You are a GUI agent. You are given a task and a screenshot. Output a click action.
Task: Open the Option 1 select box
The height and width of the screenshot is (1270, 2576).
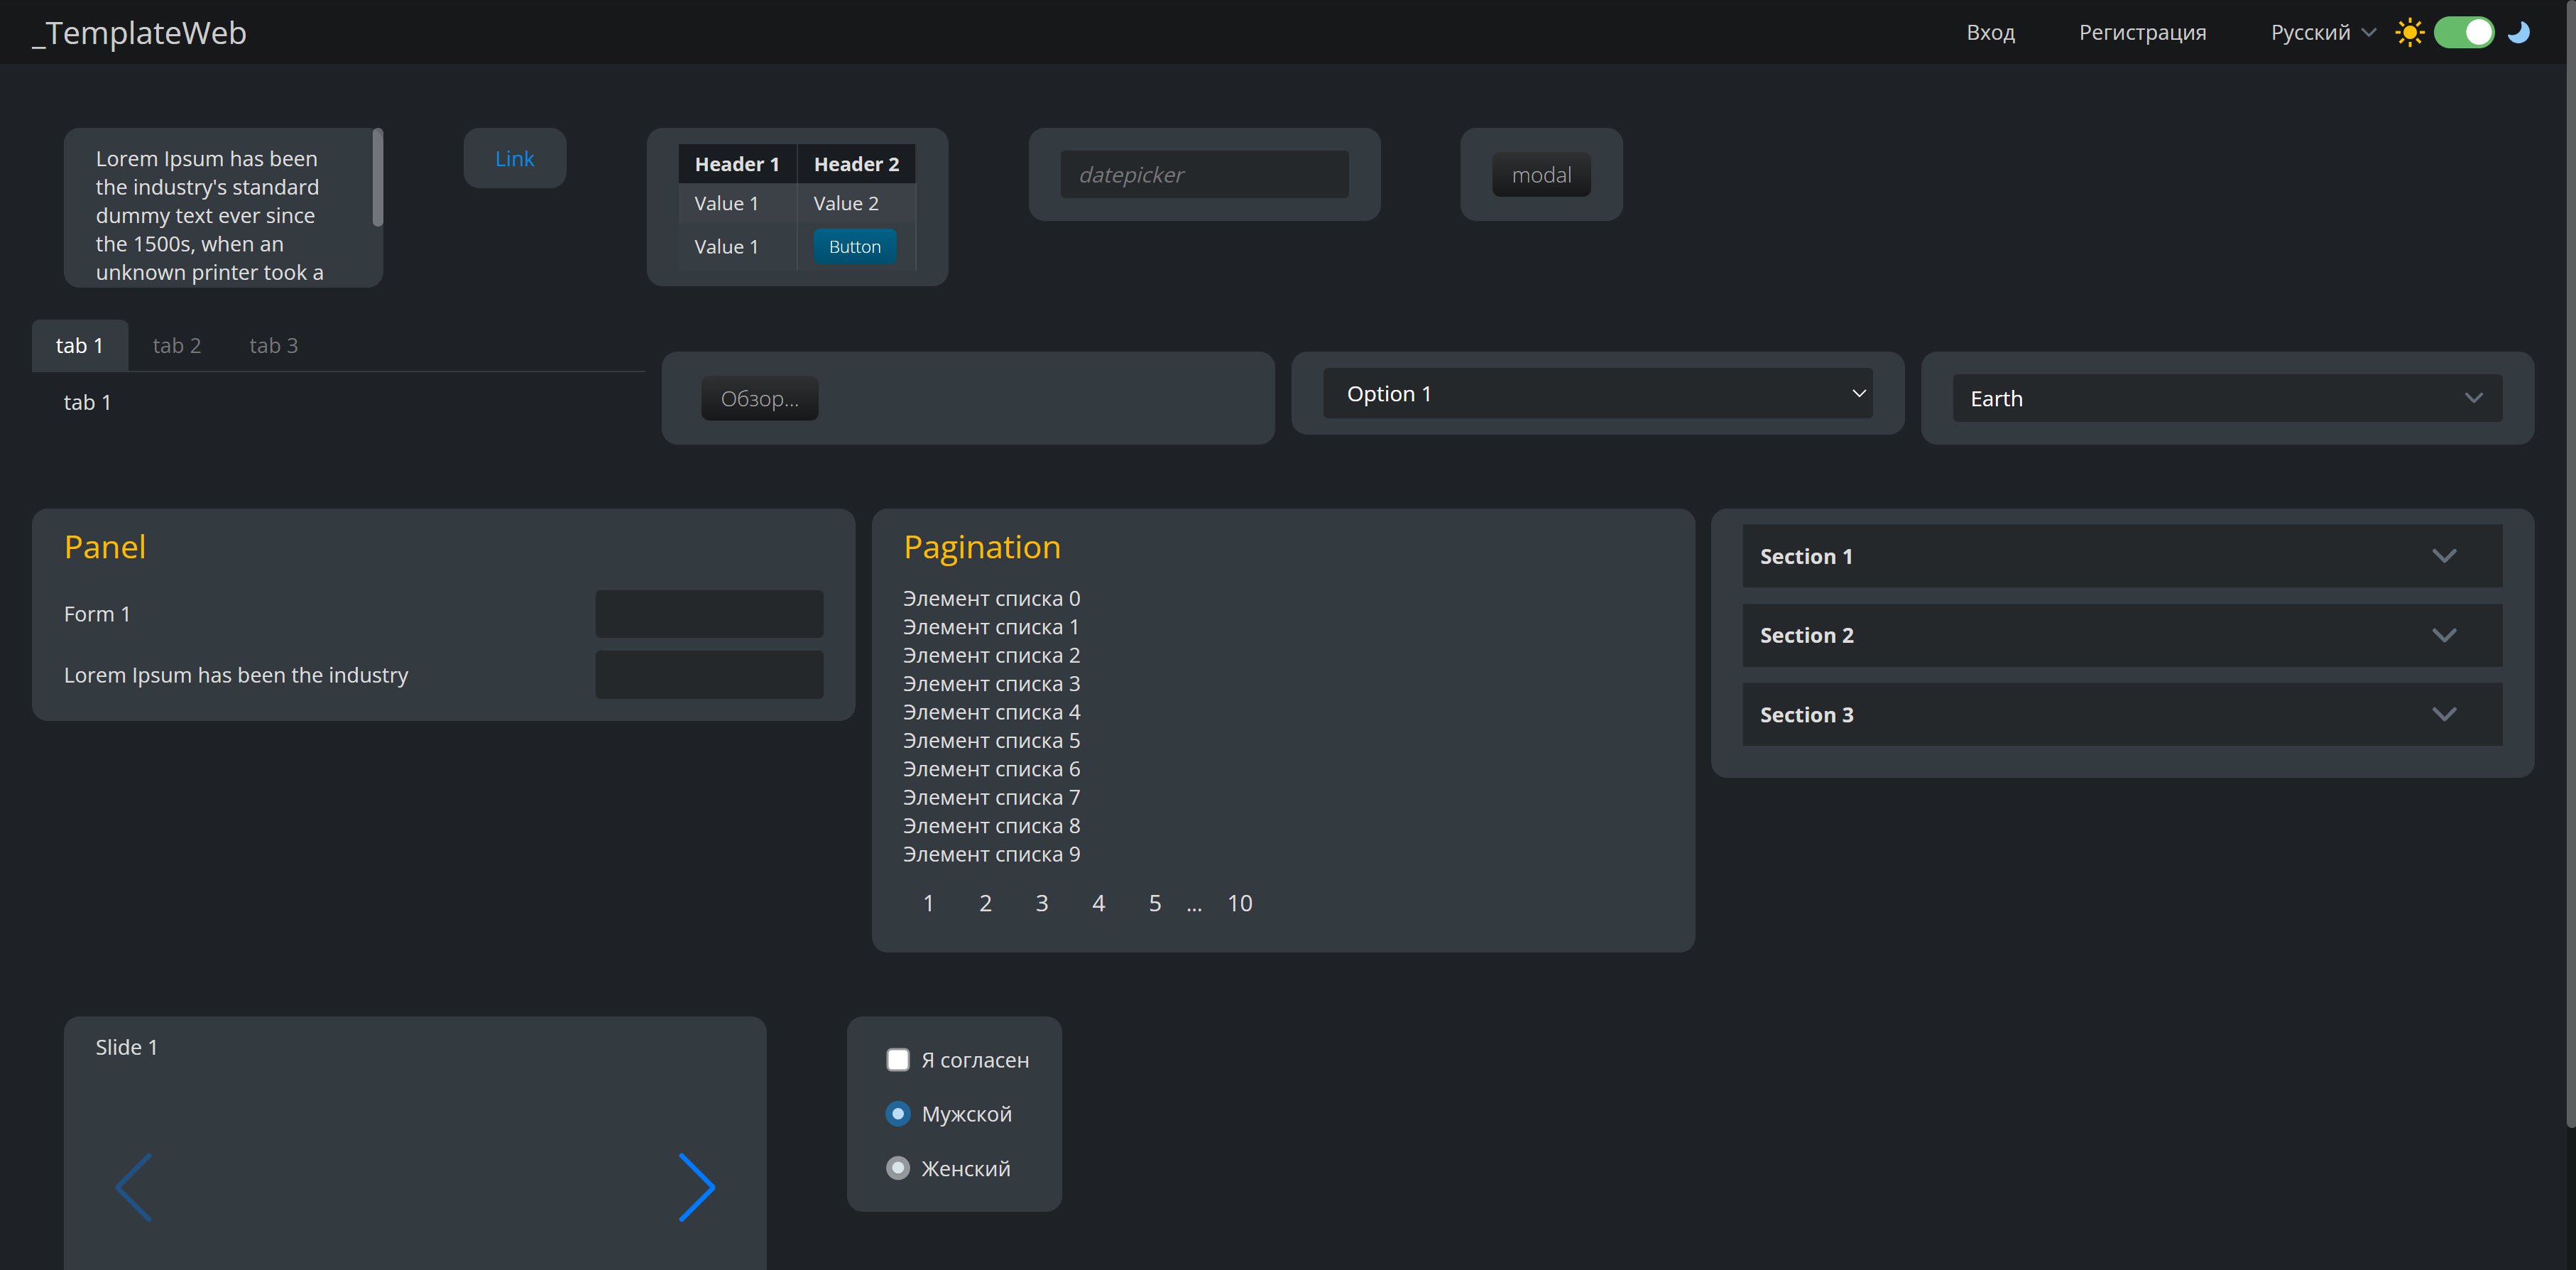pyautogui.click(x=1597, y=393)
